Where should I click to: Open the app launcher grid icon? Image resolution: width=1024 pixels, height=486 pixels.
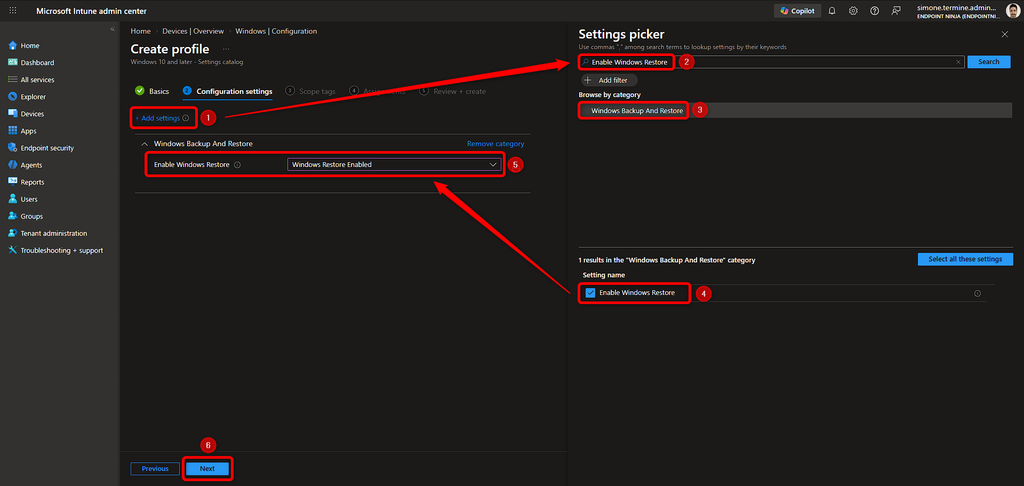coord(12,10)
